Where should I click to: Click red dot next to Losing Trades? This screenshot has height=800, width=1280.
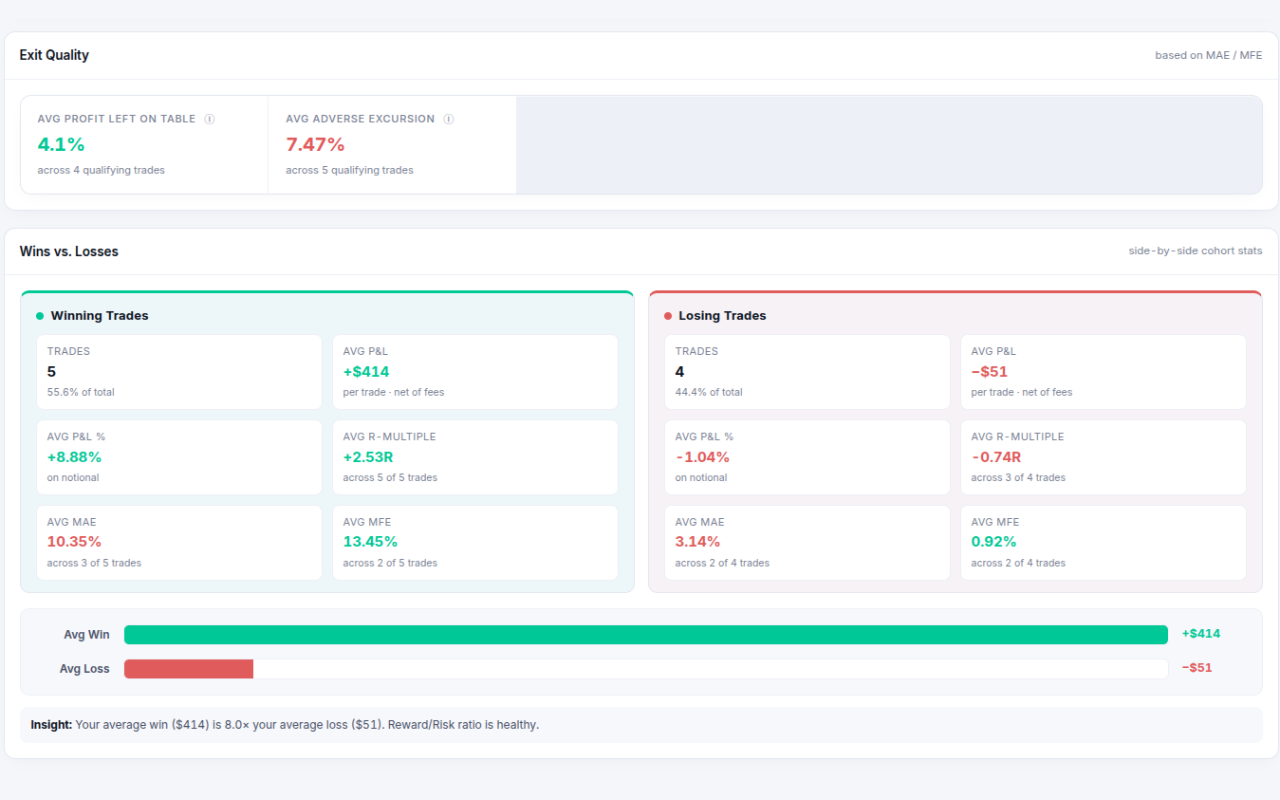668,316
